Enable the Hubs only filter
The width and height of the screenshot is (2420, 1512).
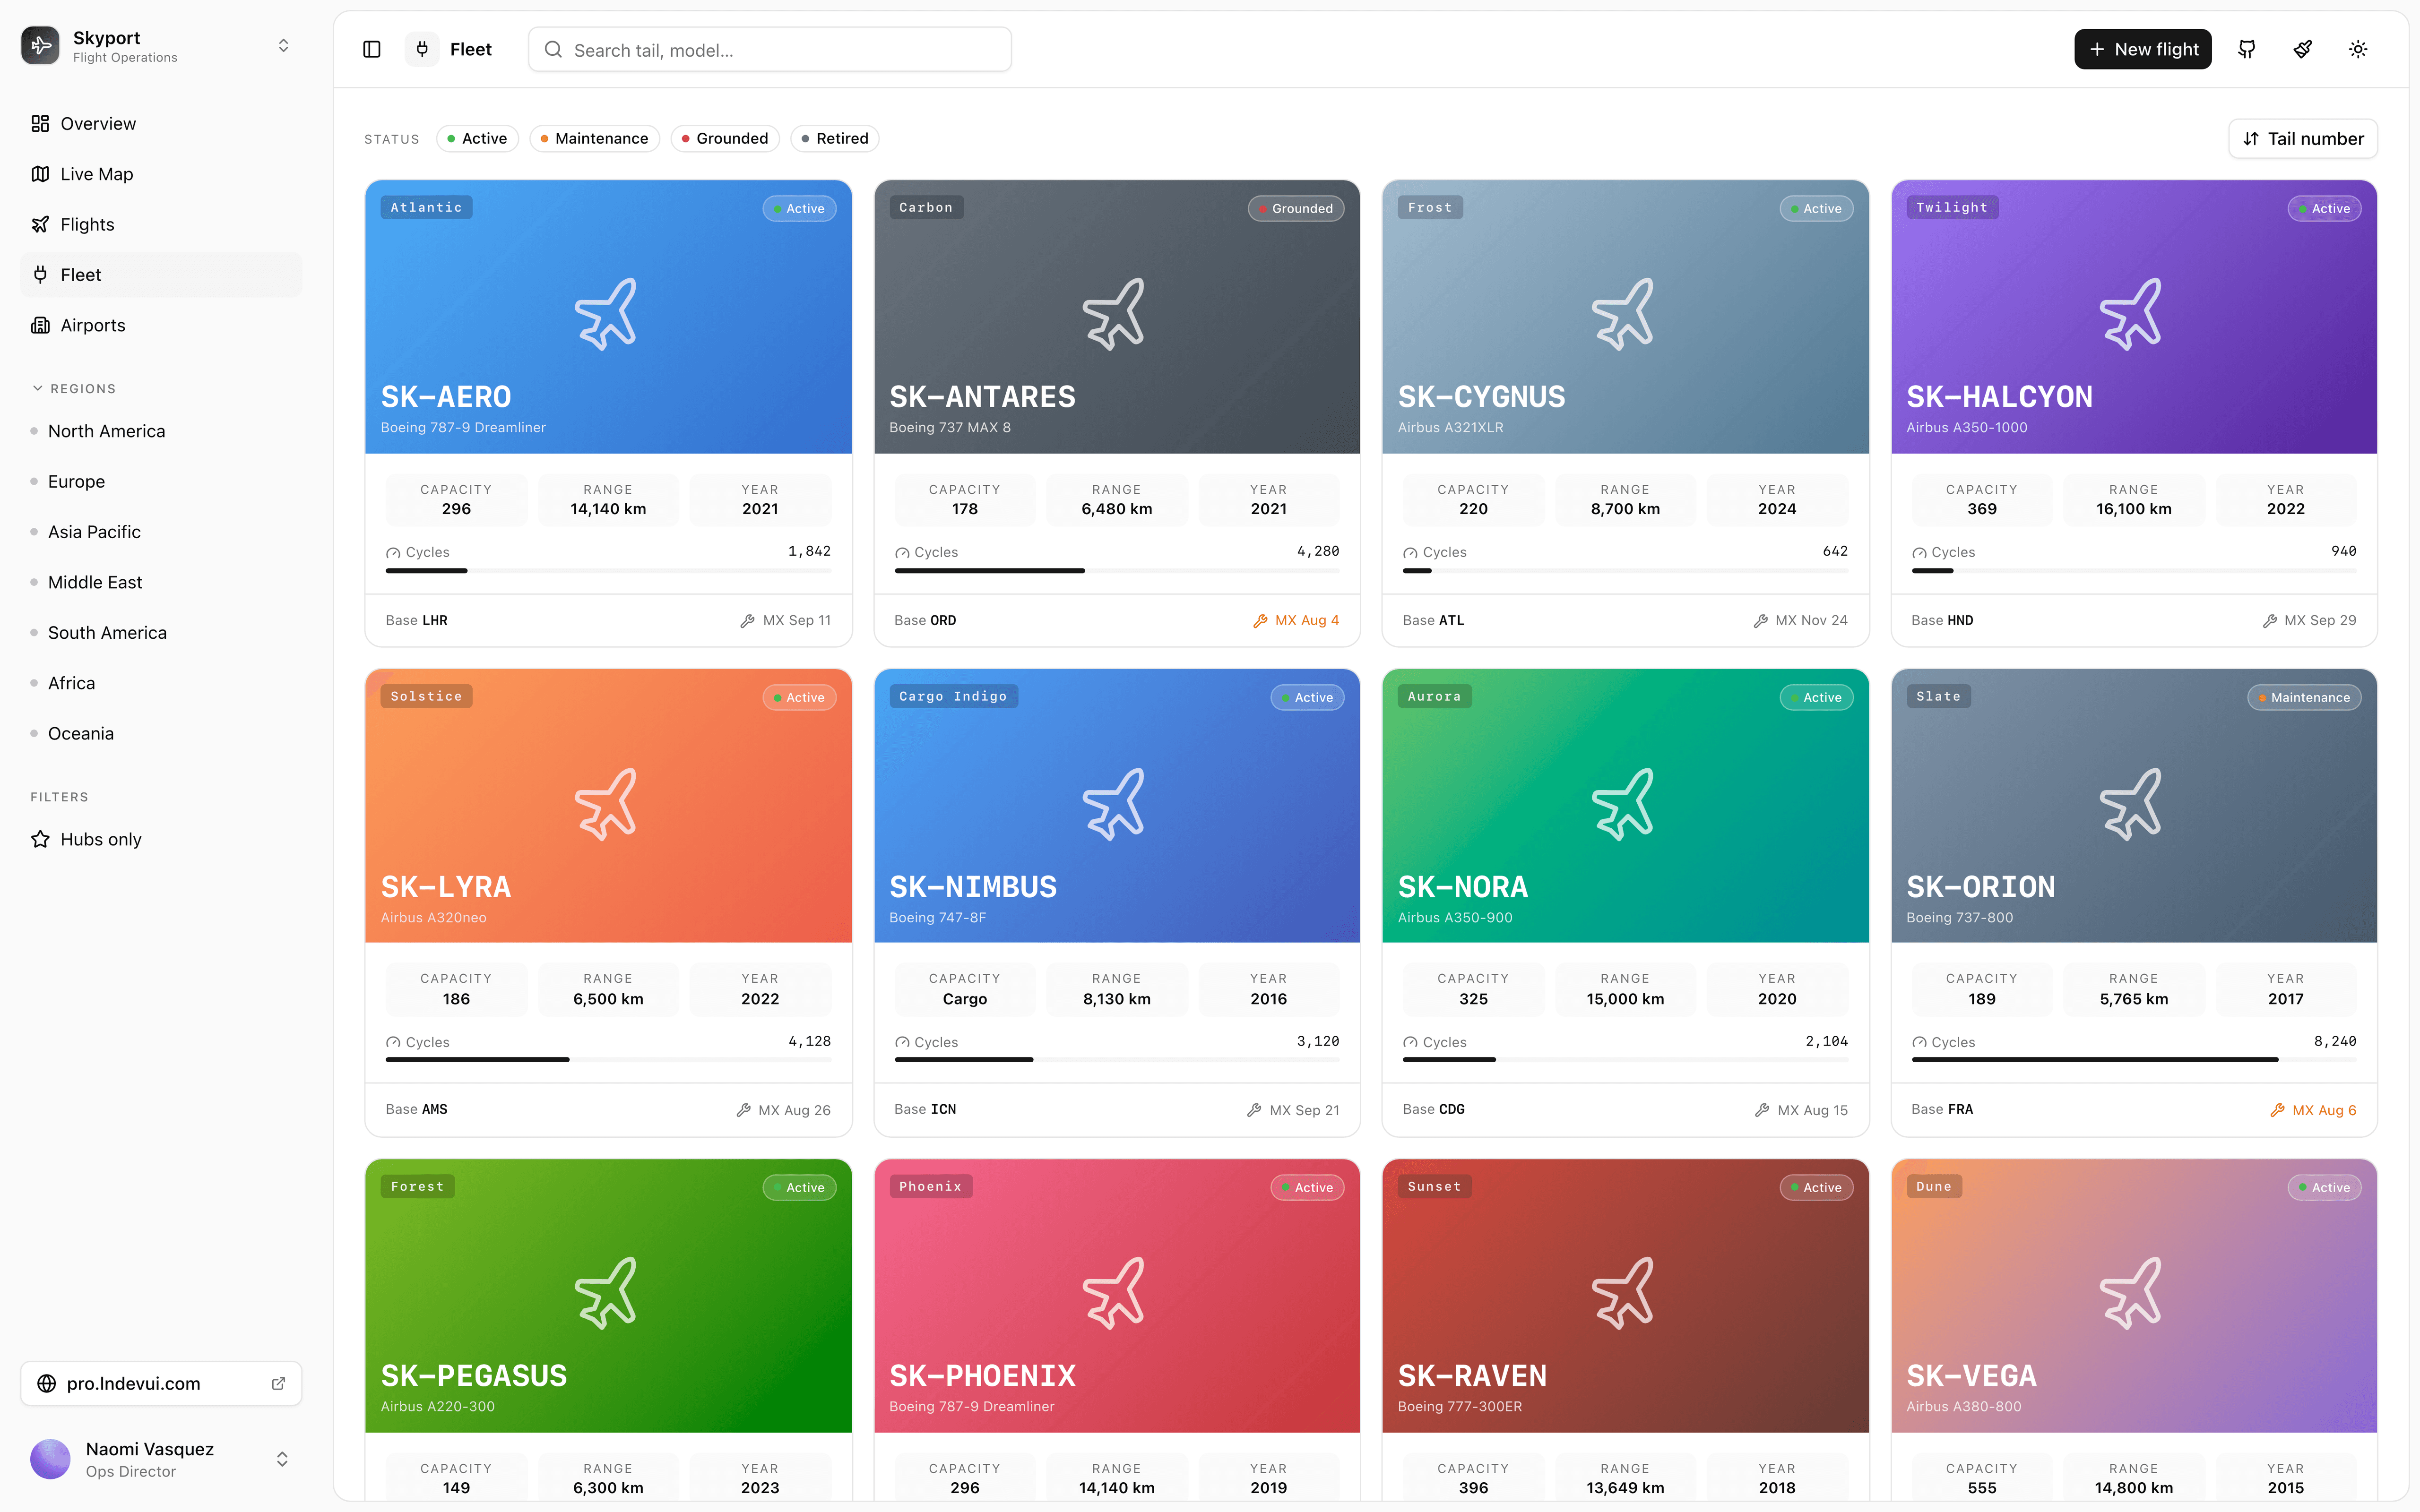pyautogui.click(x=161, y=839)
